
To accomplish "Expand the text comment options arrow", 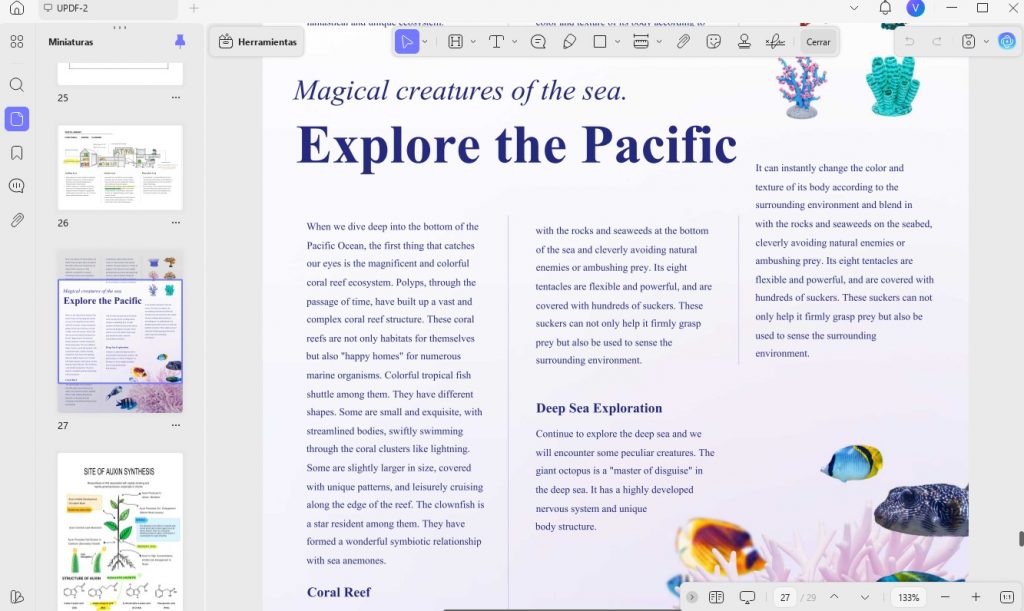I will point(515,42).
